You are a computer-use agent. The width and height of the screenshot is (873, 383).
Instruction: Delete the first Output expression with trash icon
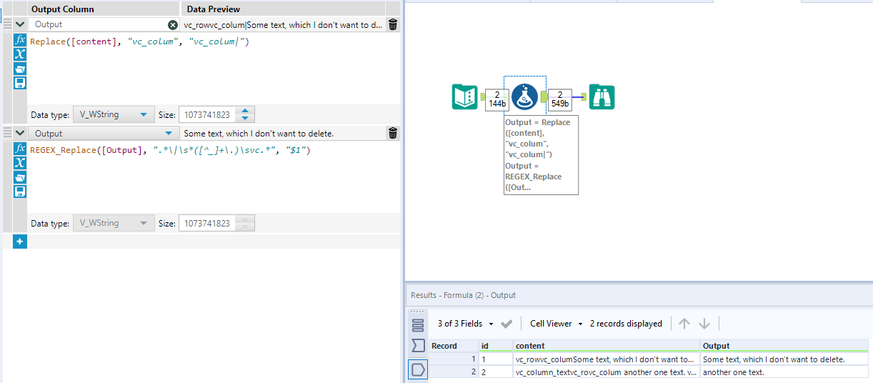(393, 24)
